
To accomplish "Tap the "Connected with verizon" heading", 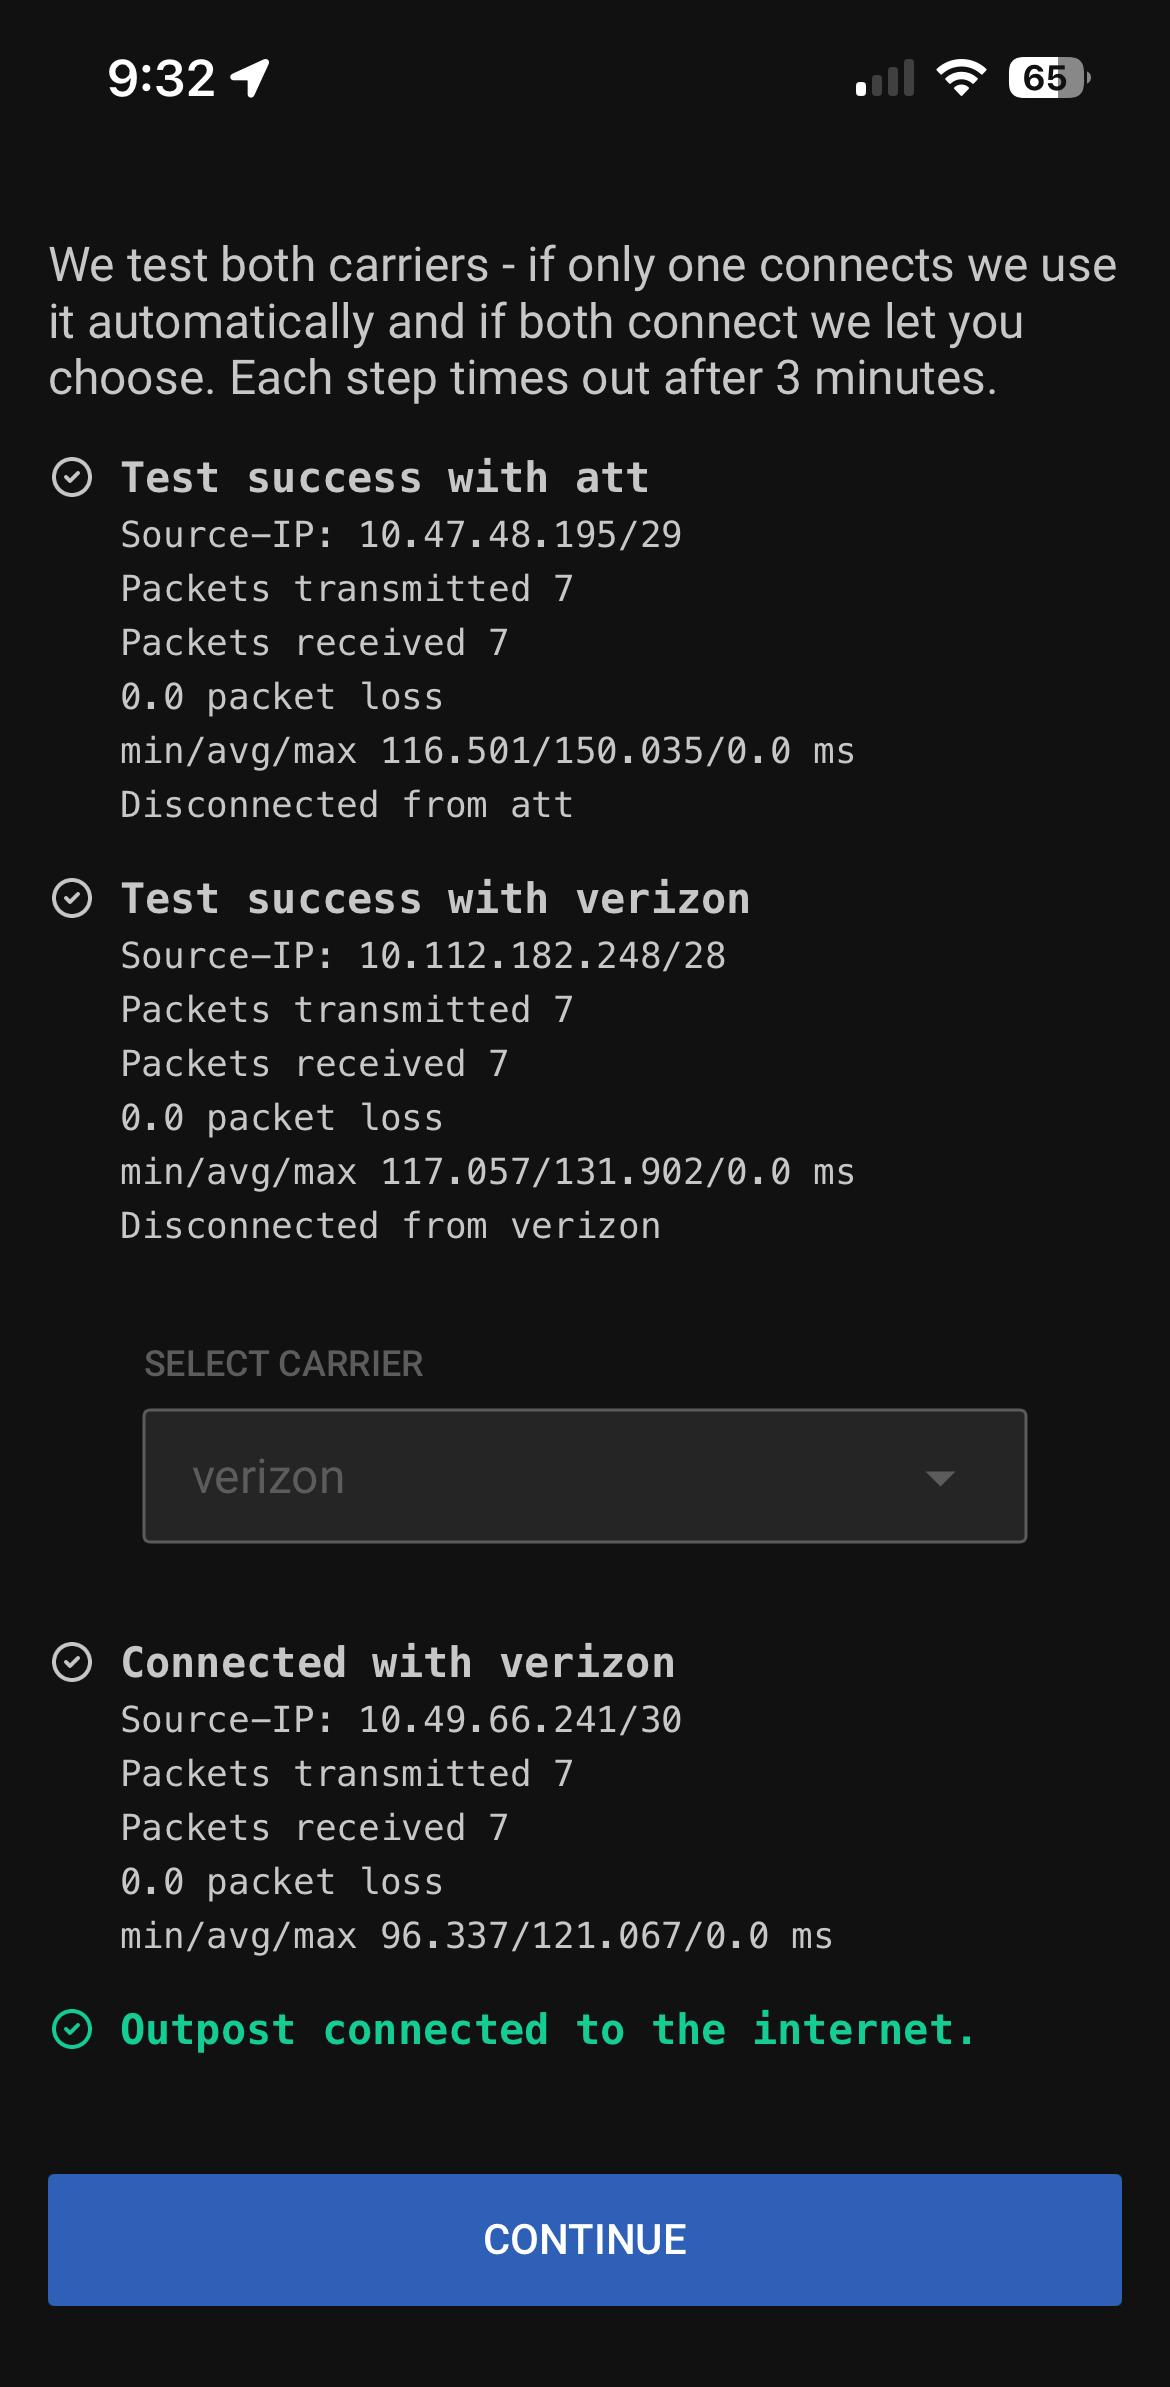I will [398, 1663].
